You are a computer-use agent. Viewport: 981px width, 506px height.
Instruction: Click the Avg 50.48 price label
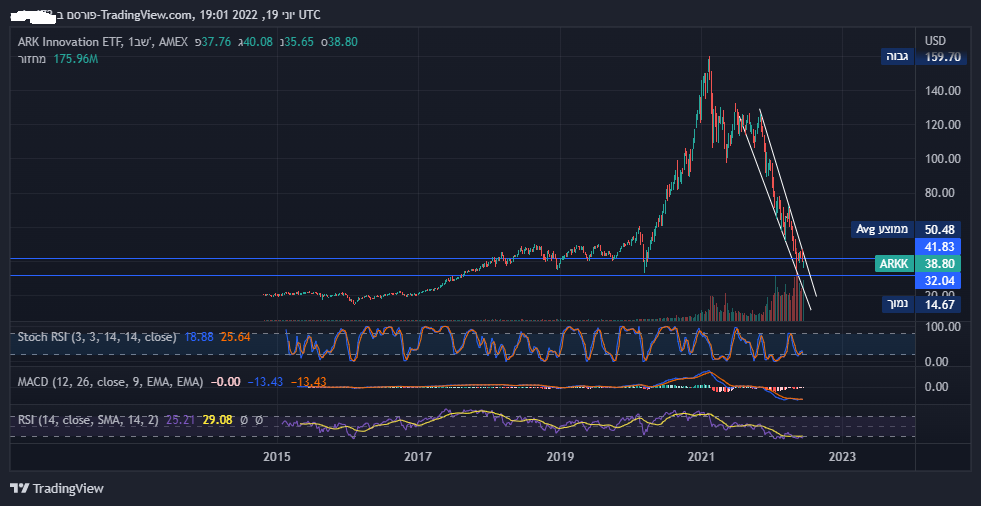[x=908, y=230]
